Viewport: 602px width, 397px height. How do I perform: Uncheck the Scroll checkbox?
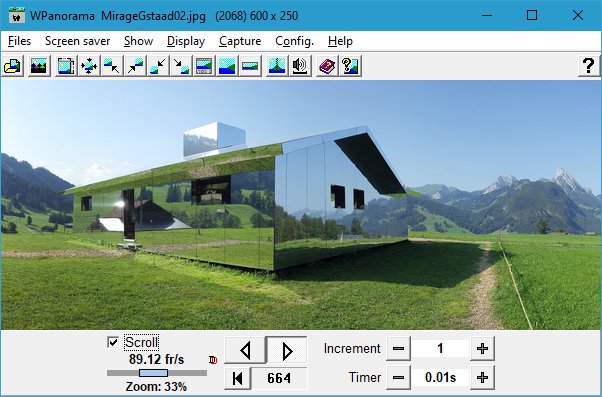(x=113, y=342)
